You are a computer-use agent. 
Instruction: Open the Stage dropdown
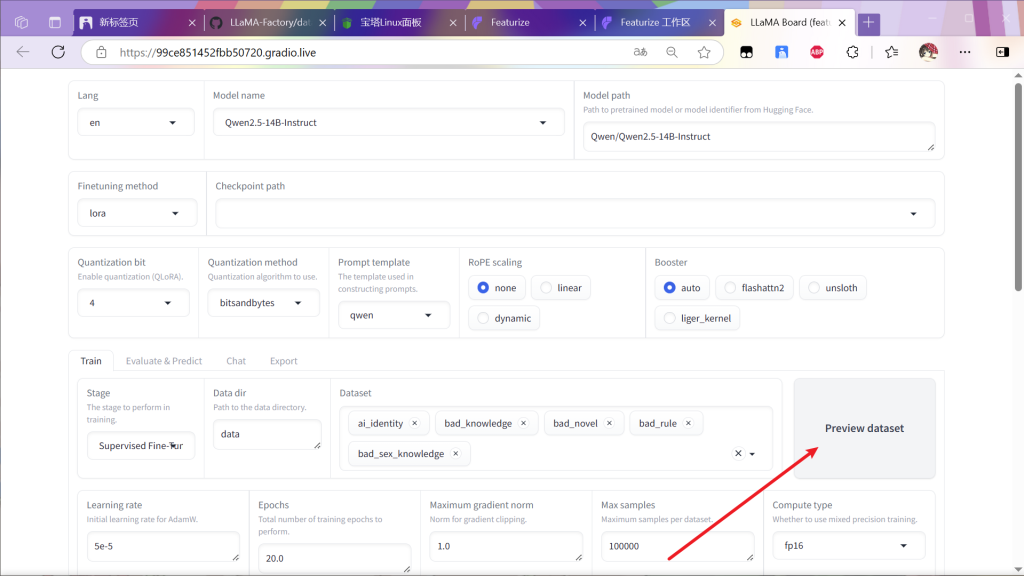click(x=141, y=445)
